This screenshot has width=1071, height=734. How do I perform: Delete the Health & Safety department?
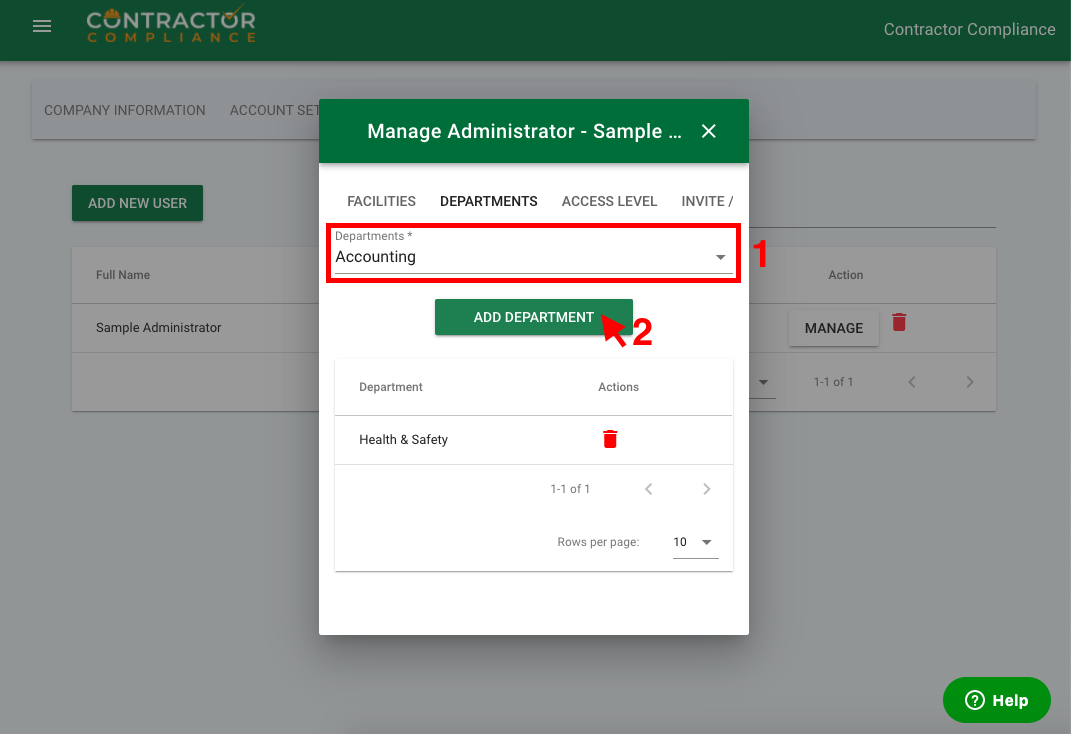click(x=610, y=439)
